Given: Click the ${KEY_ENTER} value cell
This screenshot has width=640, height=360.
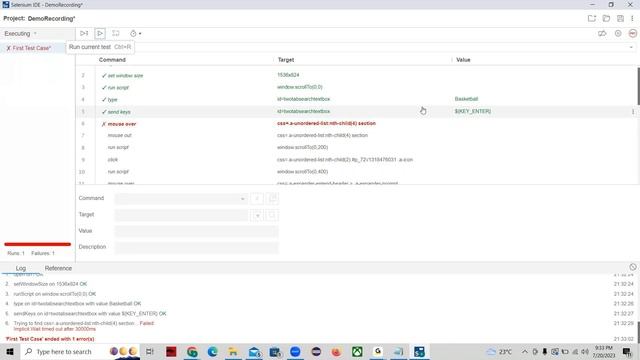Looking at the screenshot, I should pyautogui.click(x=473, y=111).
